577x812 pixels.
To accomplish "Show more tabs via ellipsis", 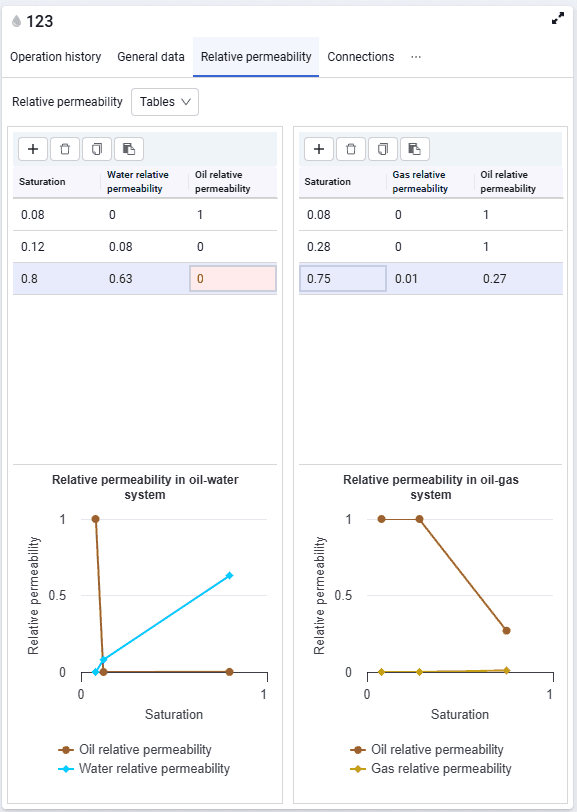I will click(416, 57).
